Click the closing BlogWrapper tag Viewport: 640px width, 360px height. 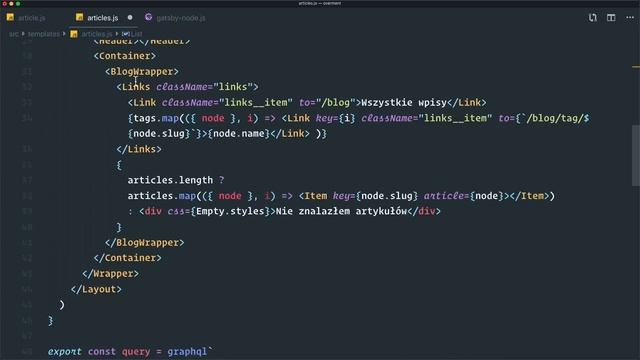(144, 242)
